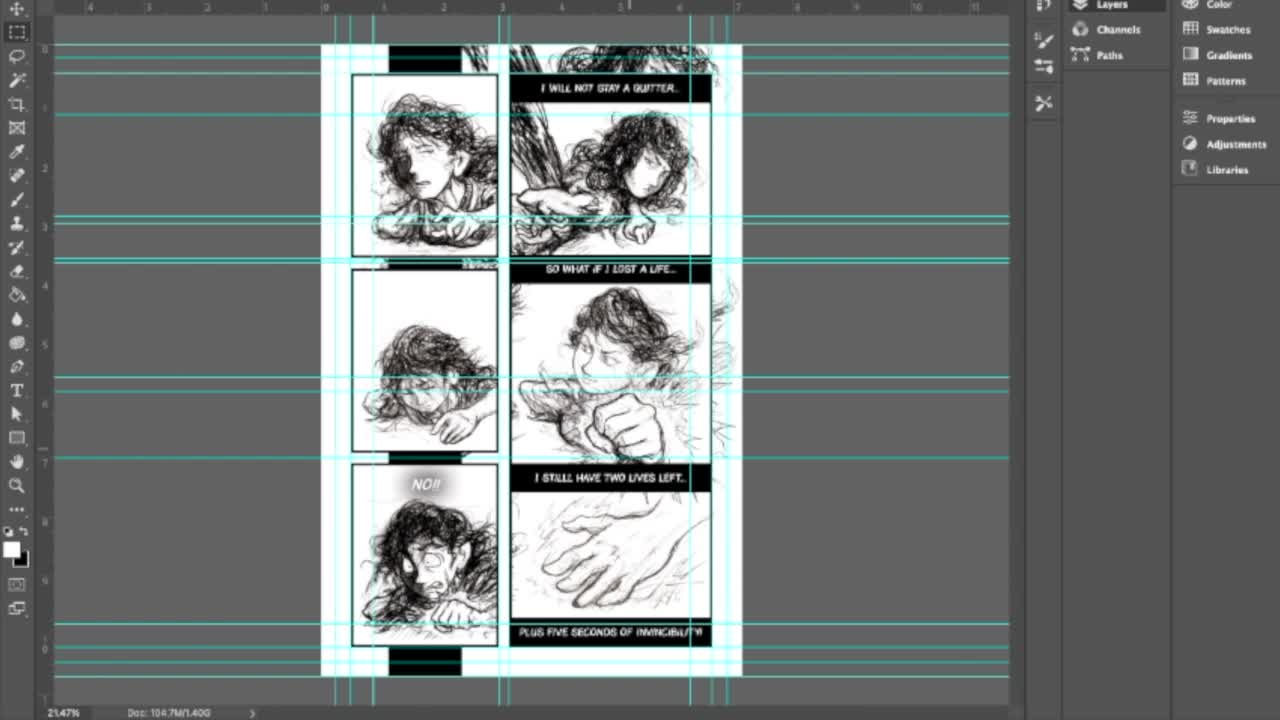Select the Hand tool
Image resolution: width=1280 pixels, height=720 pixels.
(x=17, y=462)
